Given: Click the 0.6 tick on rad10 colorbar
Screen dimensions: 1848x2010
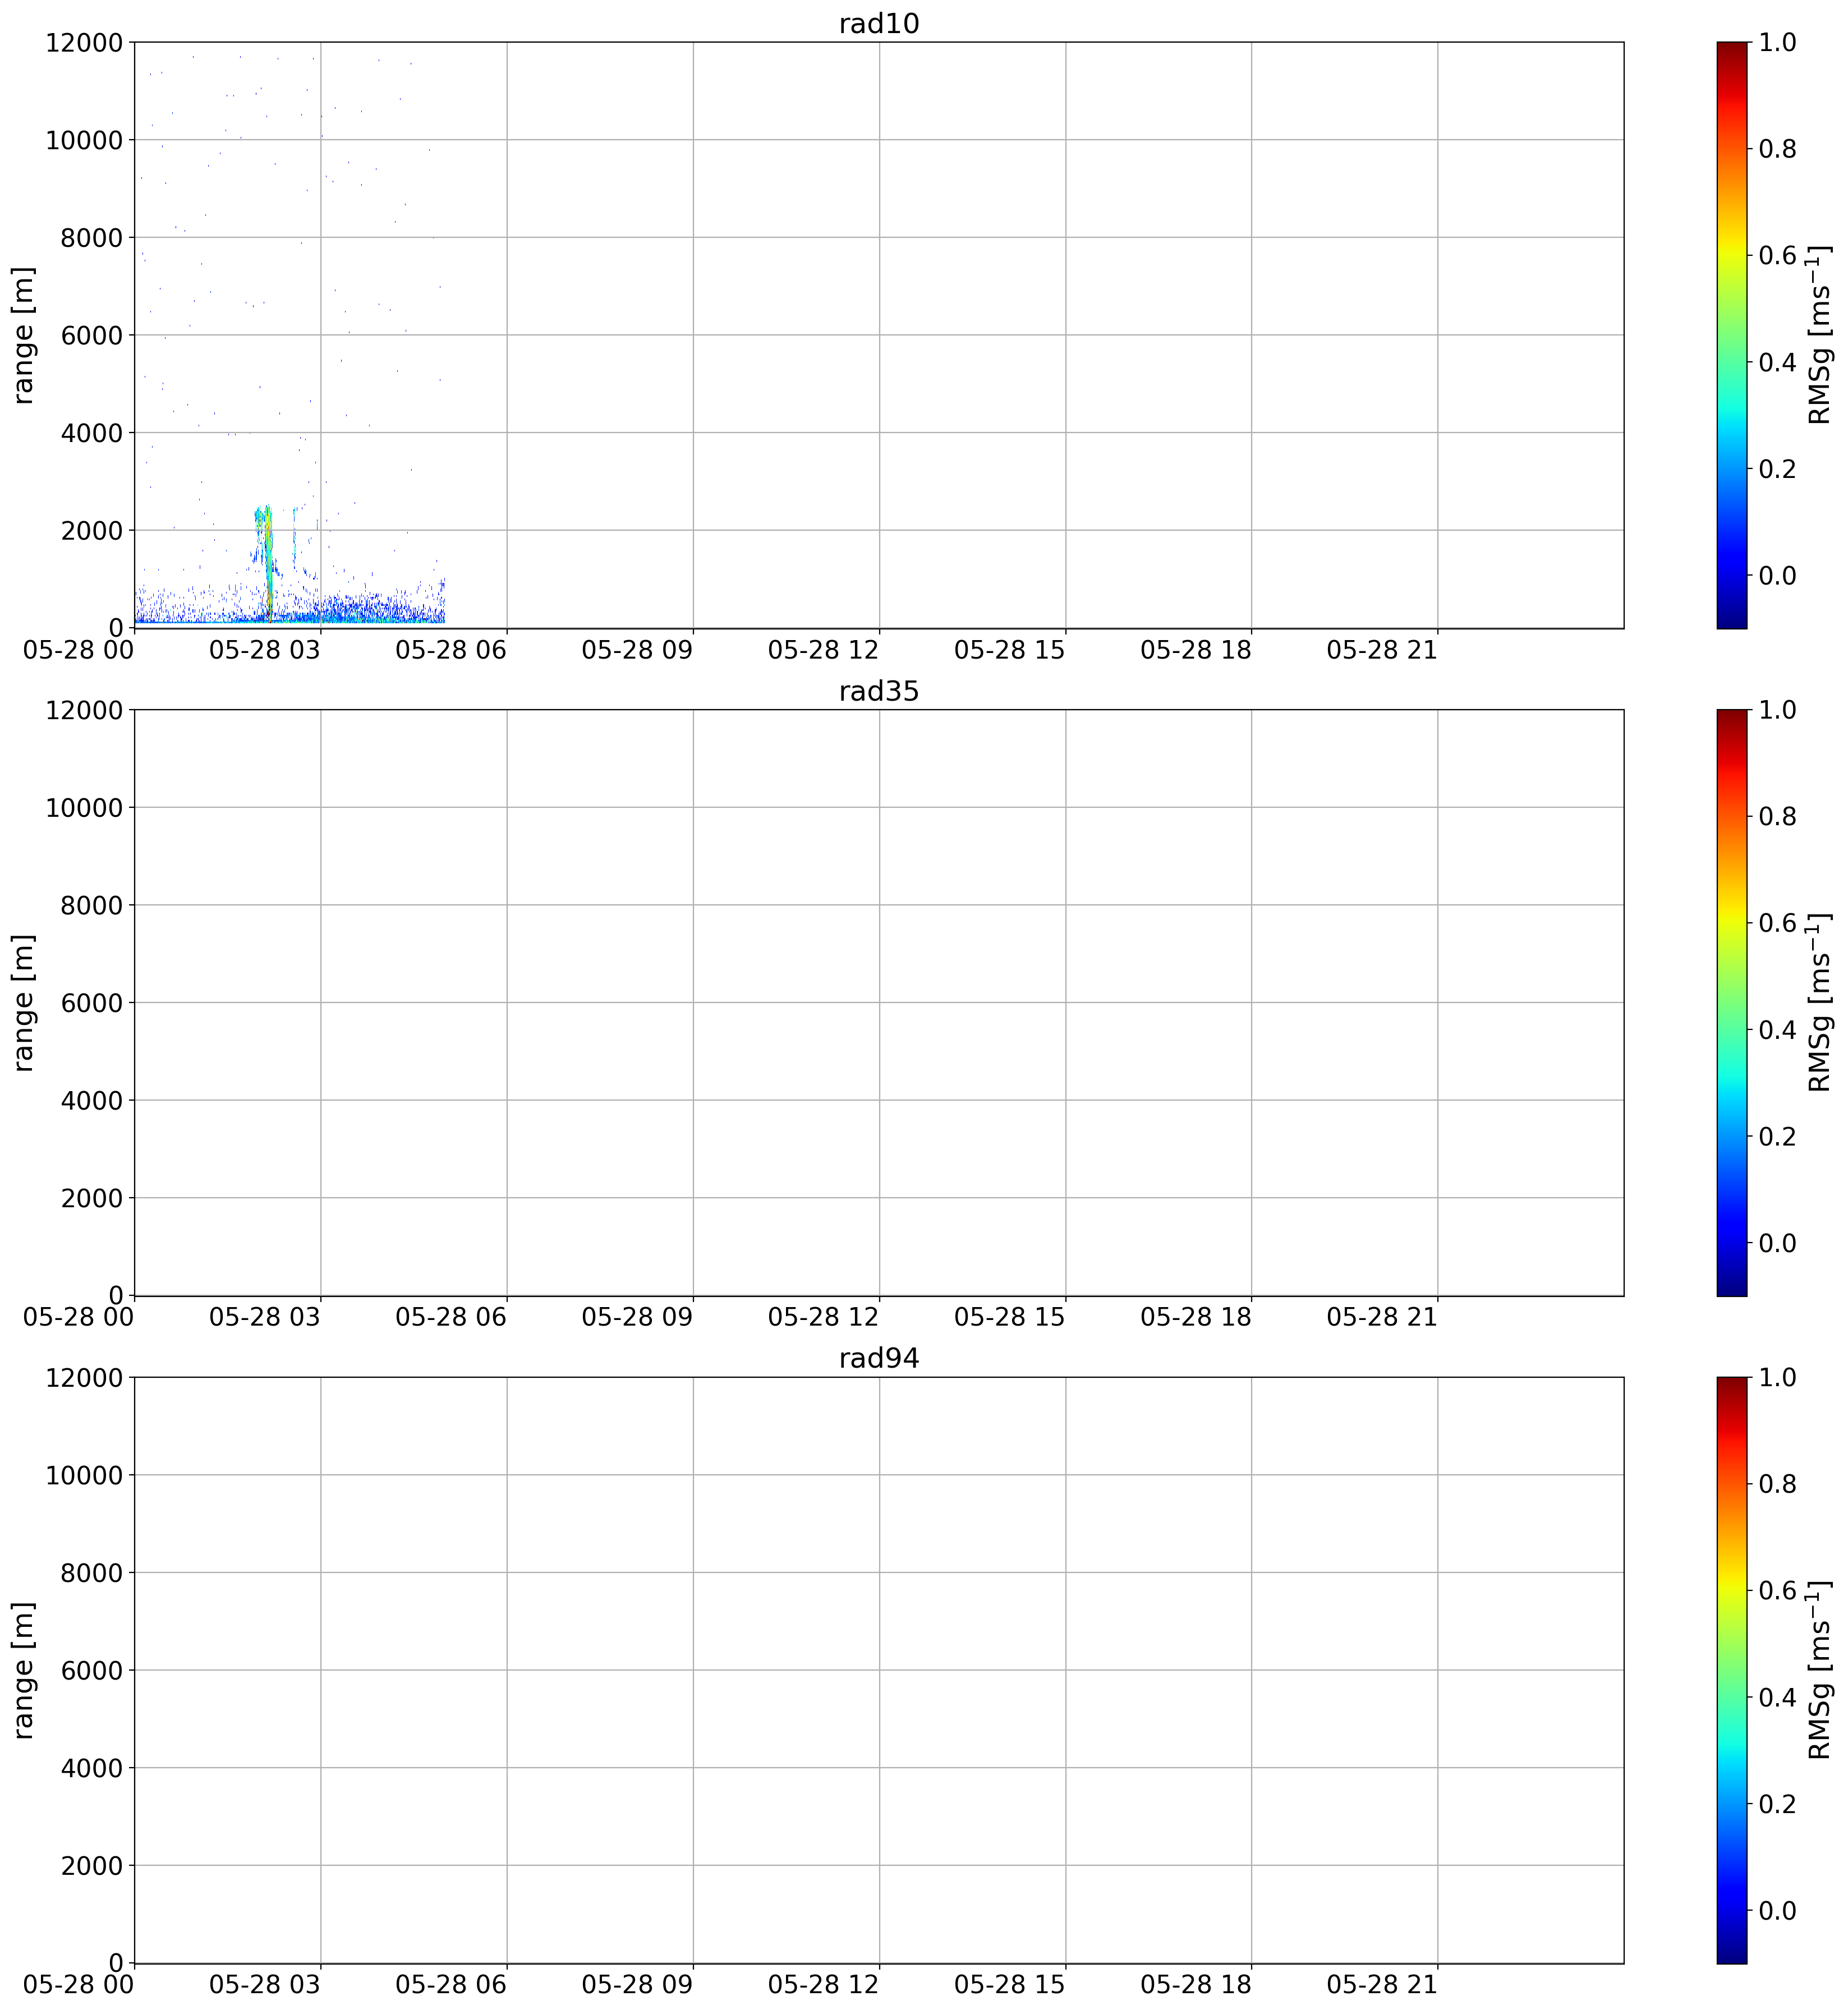Looking at the screenshot, I should [x=1777, y=255].
